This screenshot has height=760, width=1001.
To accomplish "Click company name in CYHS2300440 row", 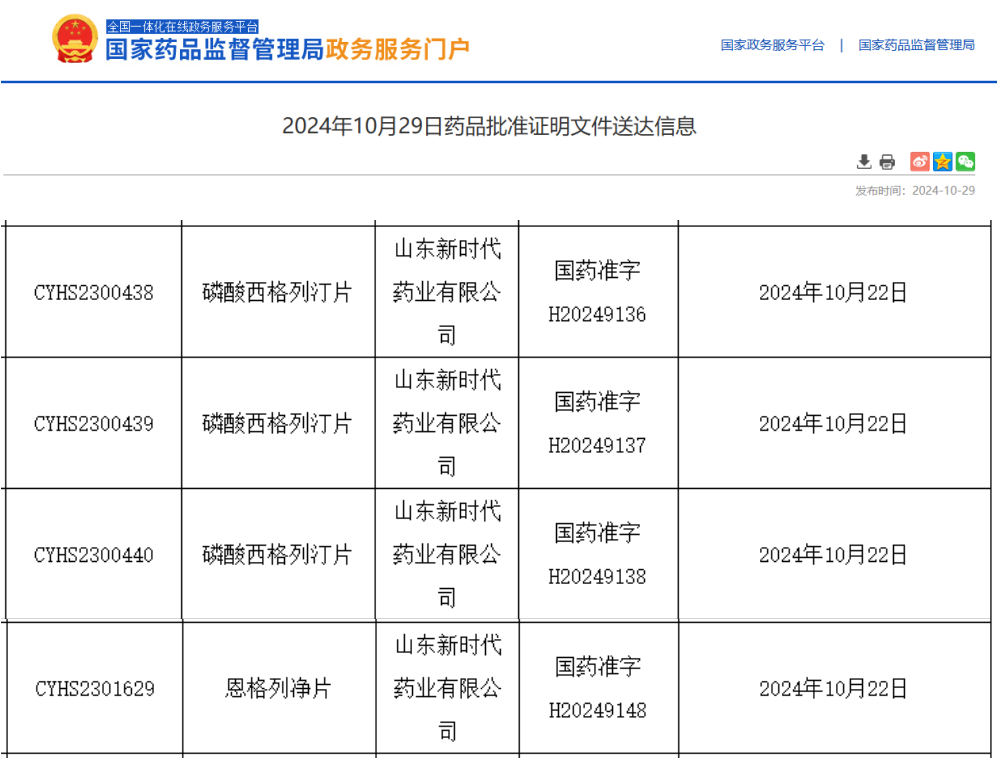I will [x=447, y=554].
